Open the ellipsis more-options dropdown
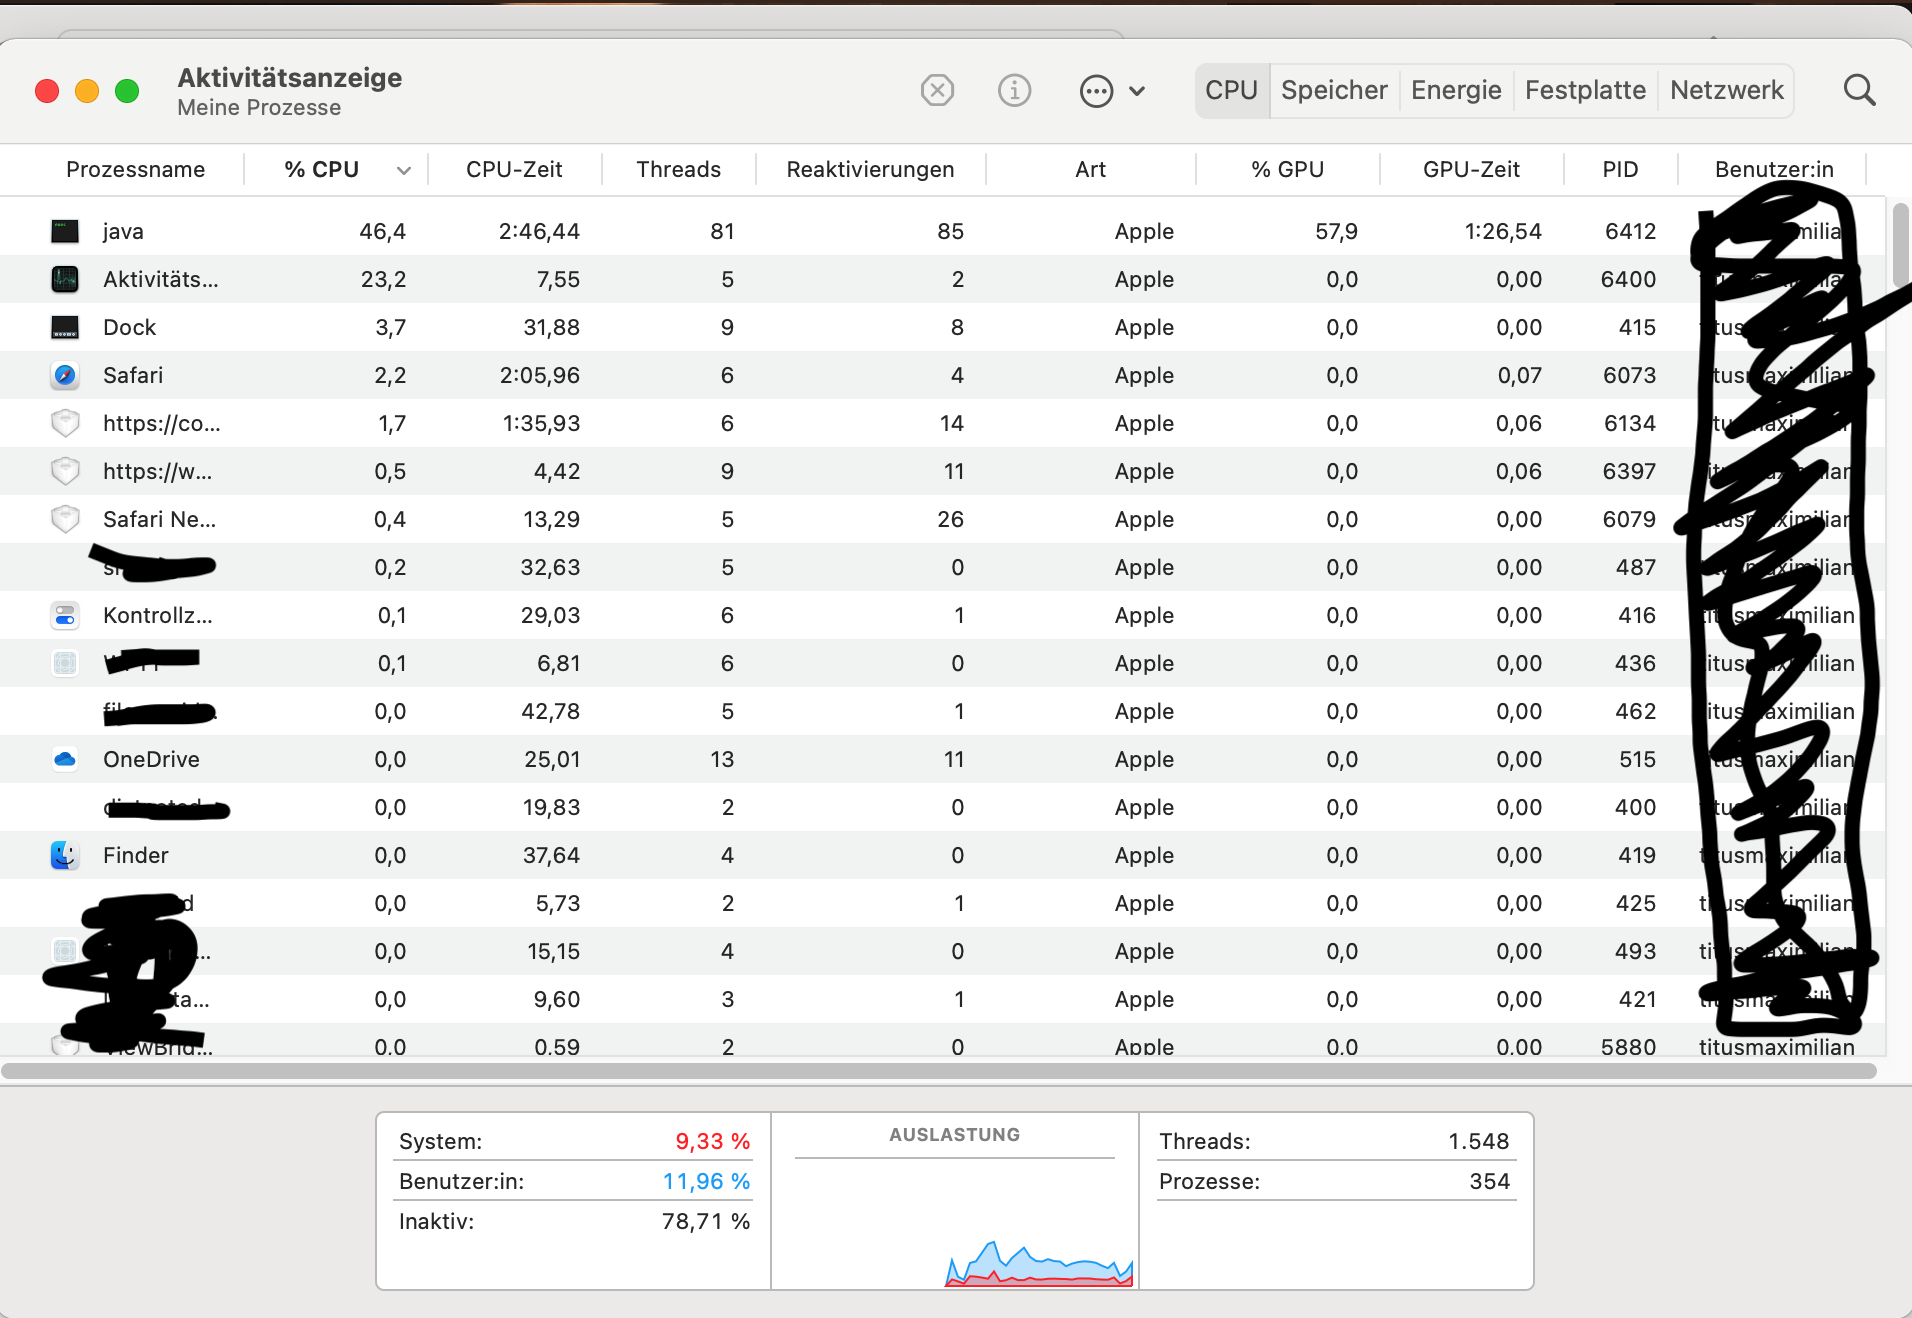The image size is (1912, 1318). 1096,91
